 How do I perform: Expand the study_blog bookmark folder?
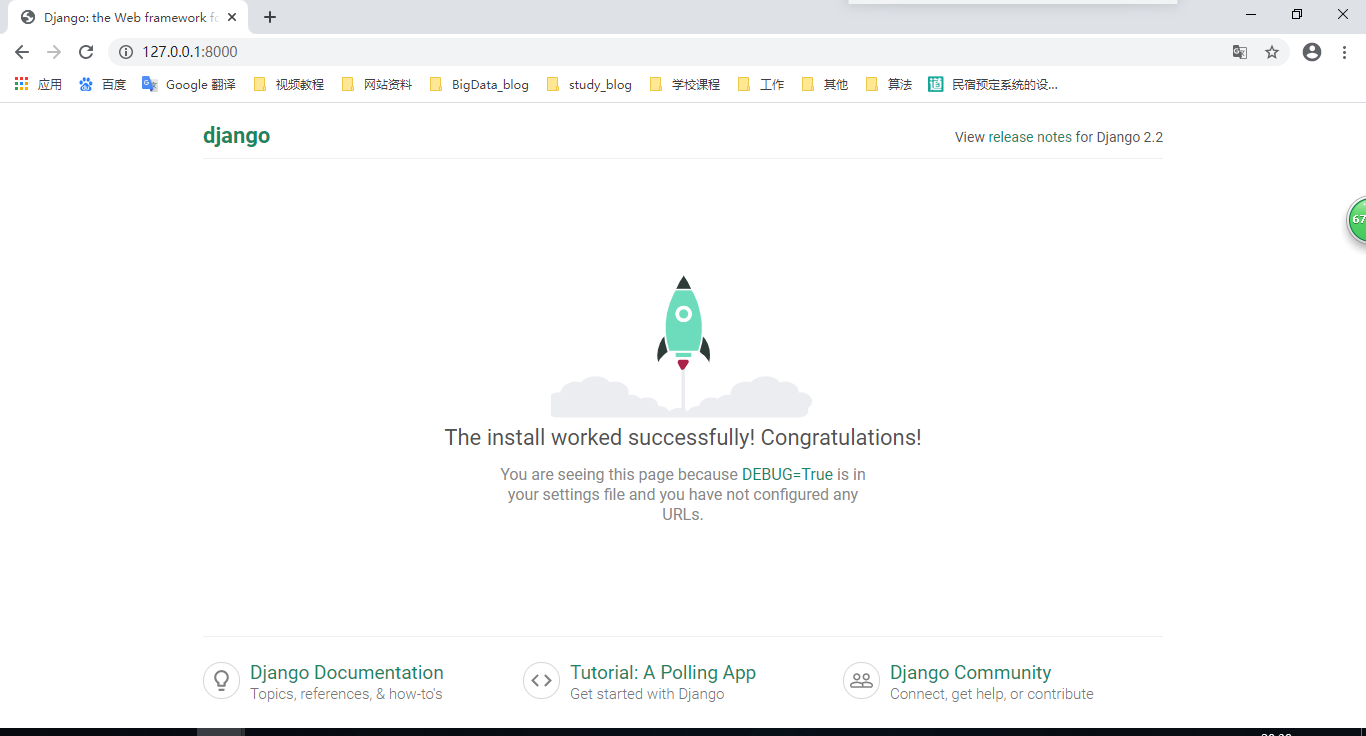tap(590, 85)
